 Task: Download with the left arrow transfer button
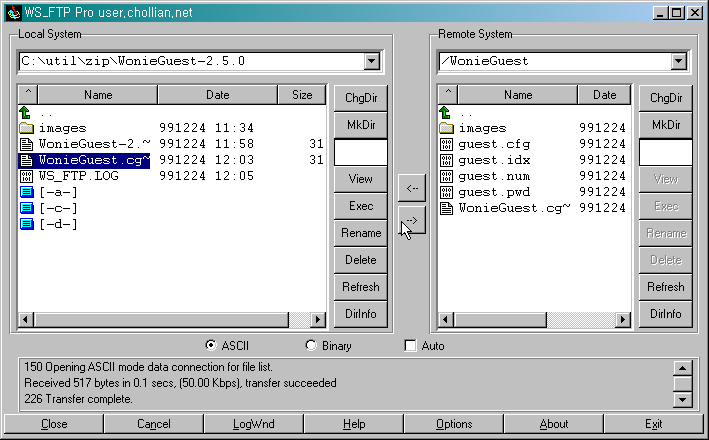(411, 188)
